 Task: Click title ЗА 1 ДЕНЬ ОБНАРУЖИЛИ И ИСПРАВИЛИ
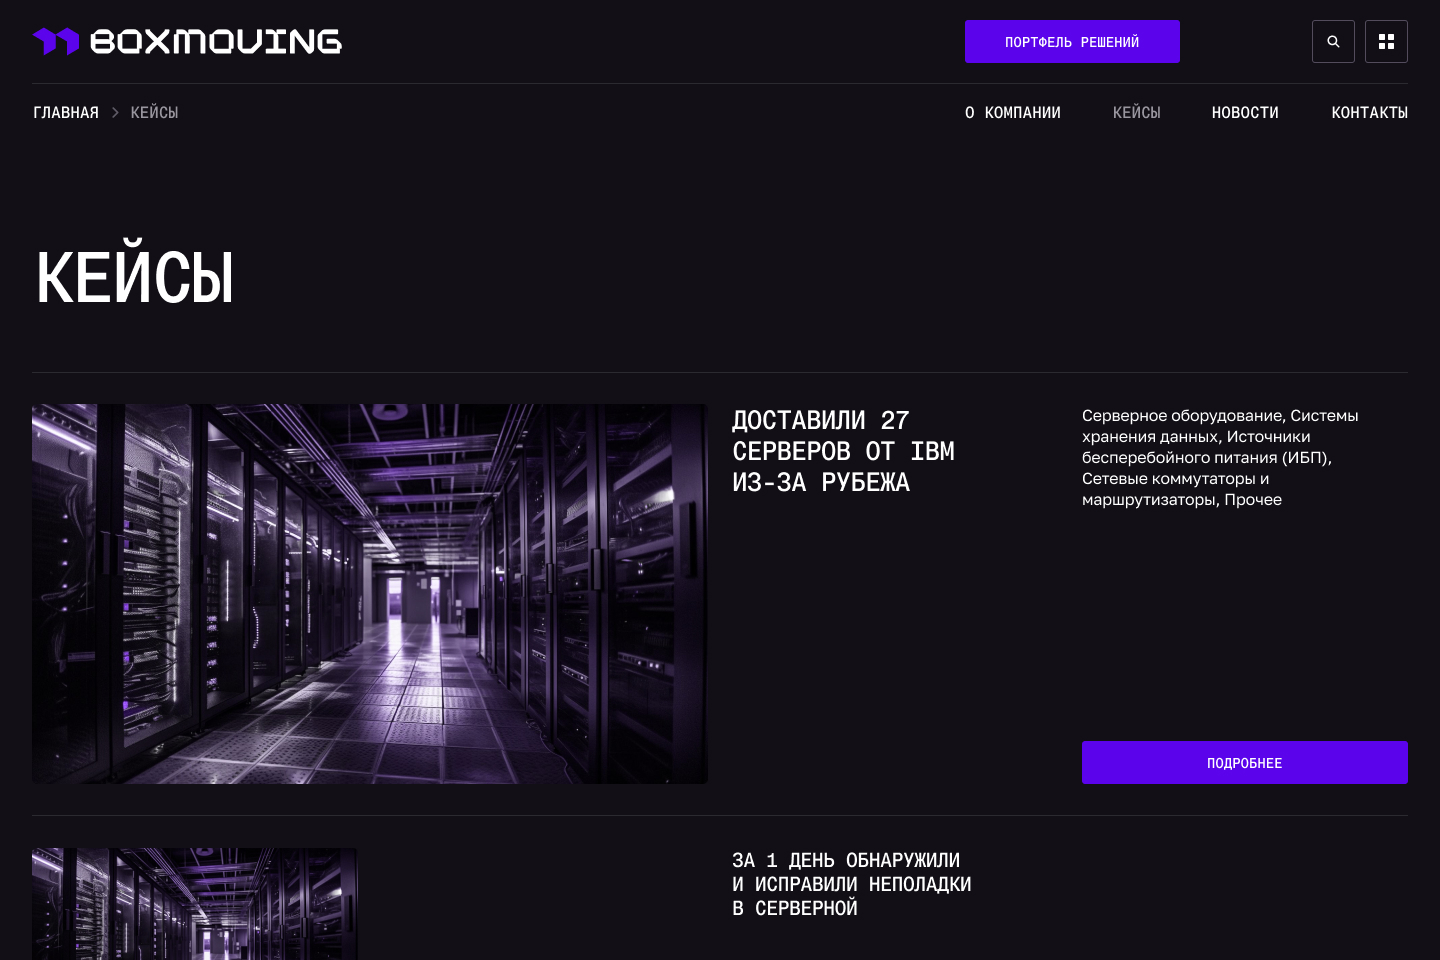pyautogui.click(x=852, y=884)
